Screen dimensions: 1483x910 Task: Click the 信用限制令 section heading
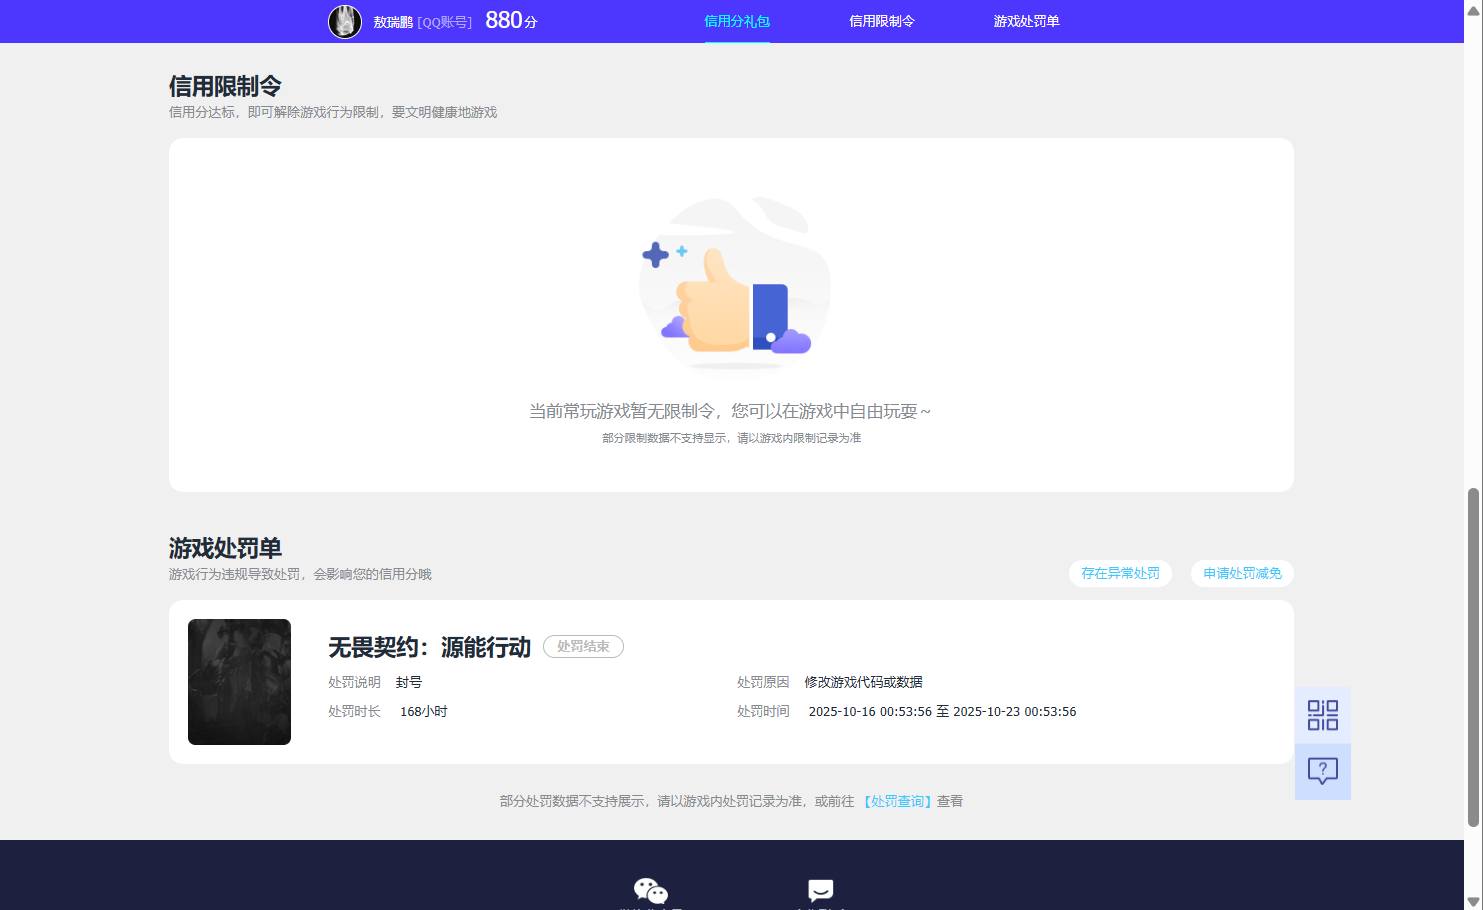click(225, 86)
